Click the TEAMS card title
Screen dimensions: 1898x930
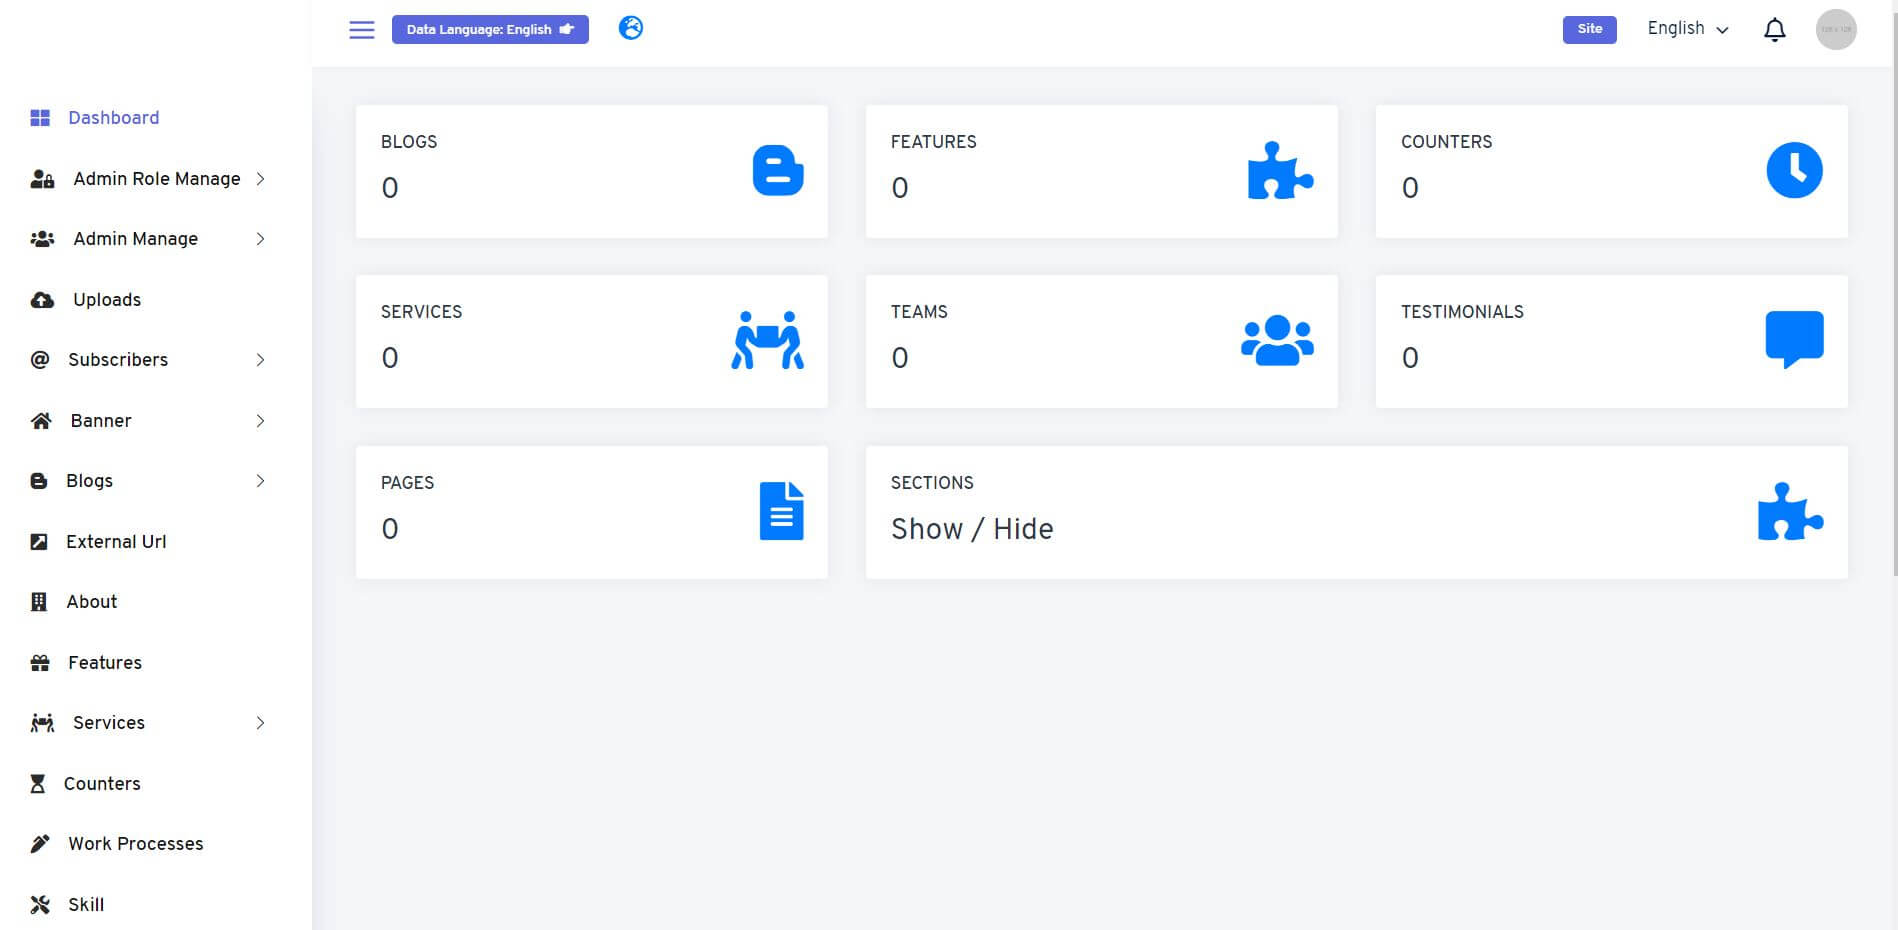(x=919, y=312)
